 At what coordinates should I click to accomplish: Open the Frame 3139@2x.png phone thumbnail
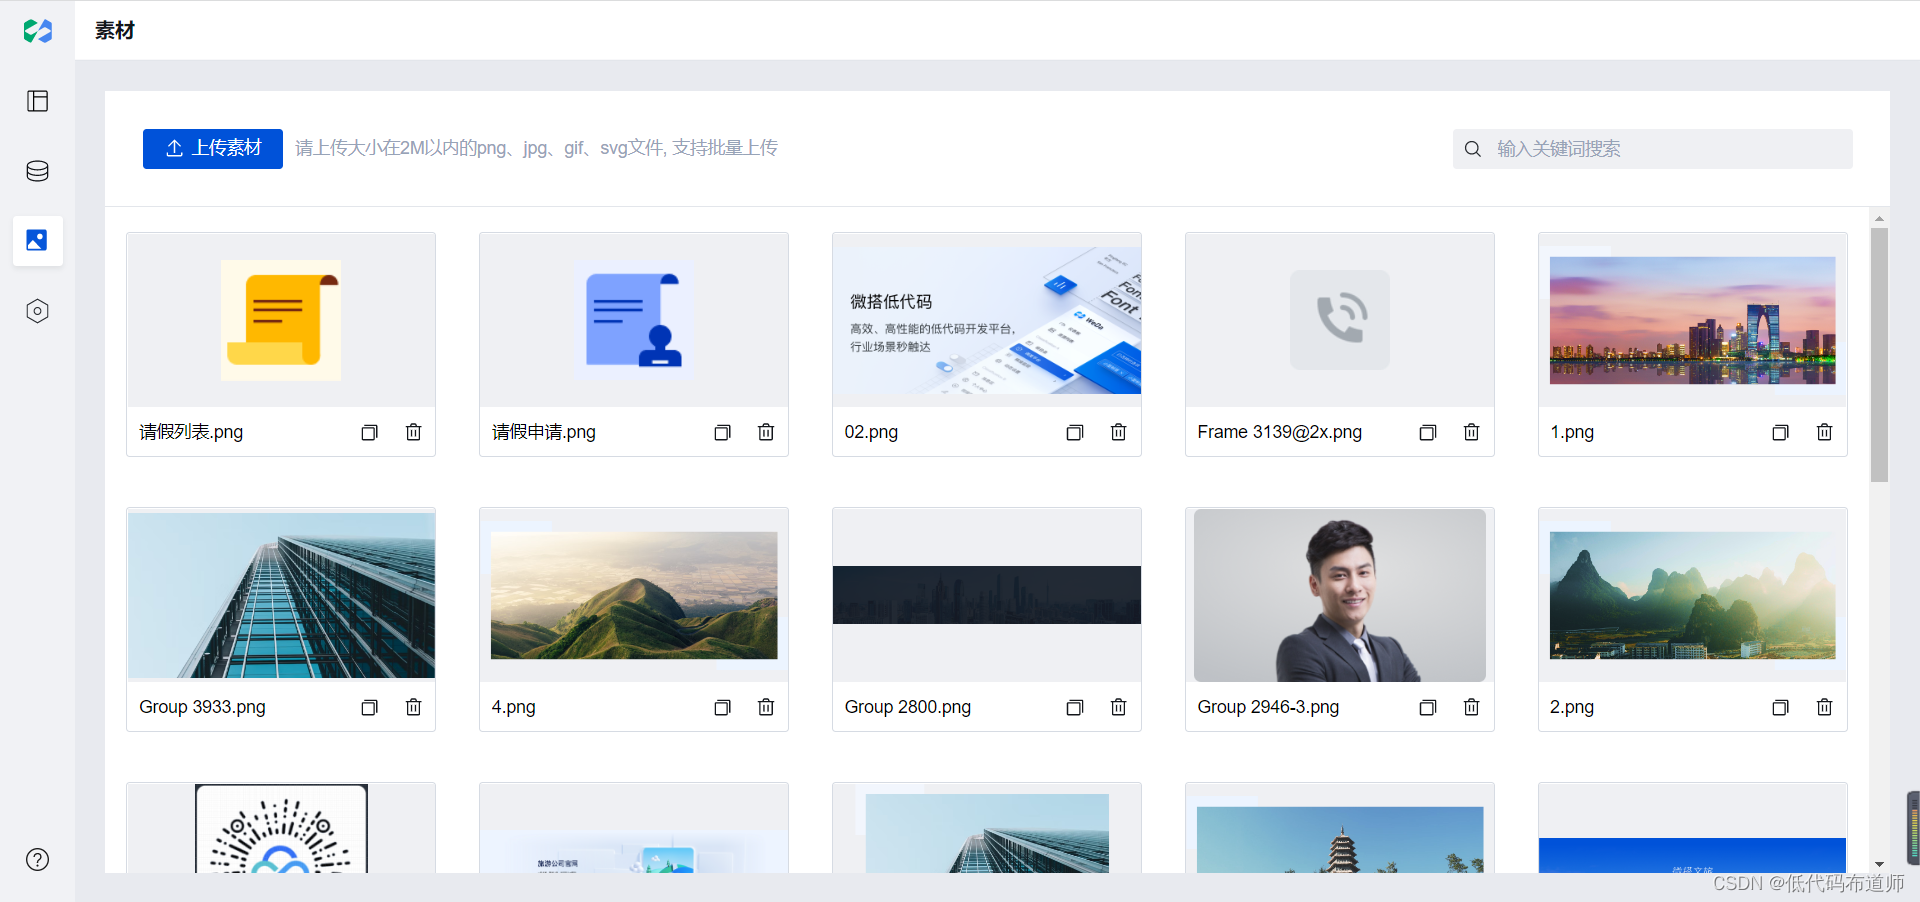[1340, 320]
